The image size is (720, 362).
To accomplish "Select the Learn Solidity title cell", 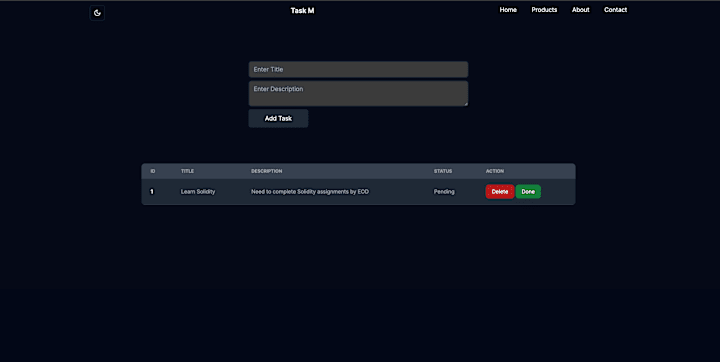I will [198, 192].
